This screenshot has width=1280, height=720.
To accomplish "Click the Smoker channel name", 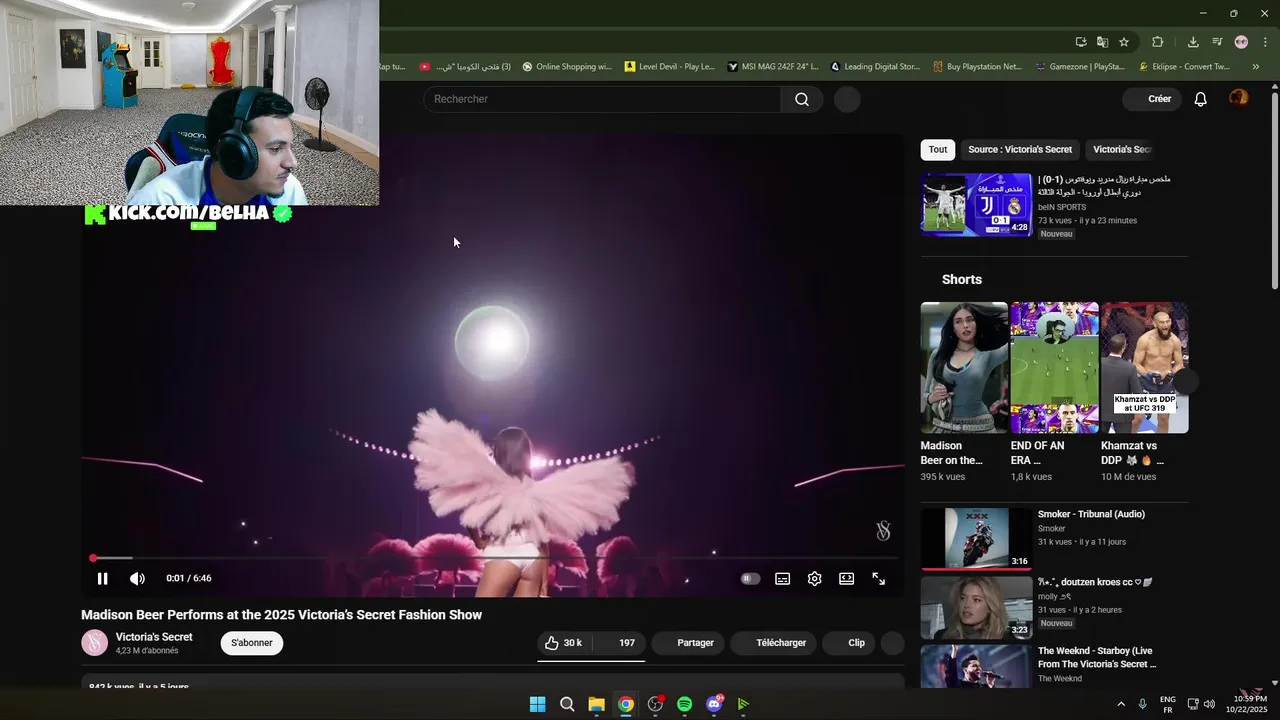I will [1051, 529].
